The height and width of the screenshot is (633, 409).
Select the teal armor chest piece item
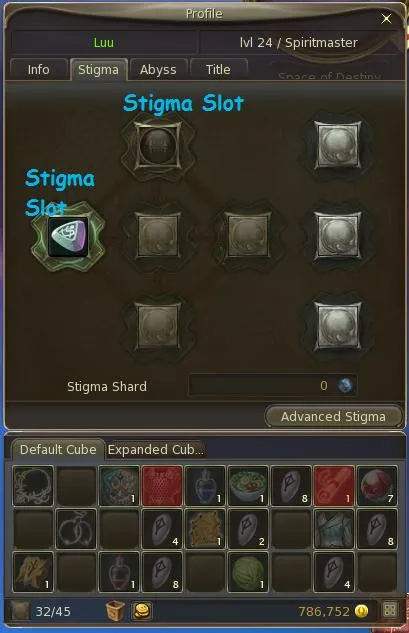point(334,529)
